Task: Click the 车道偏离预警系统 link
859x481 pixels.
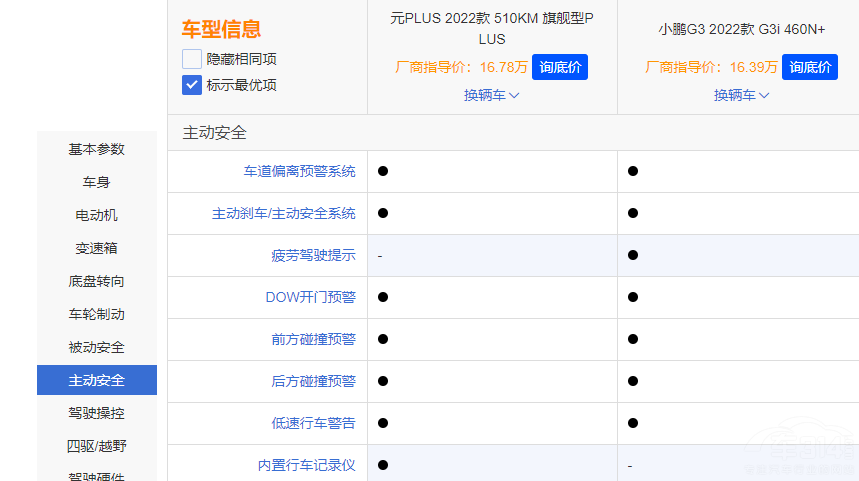Action: [x=299, y=171]
